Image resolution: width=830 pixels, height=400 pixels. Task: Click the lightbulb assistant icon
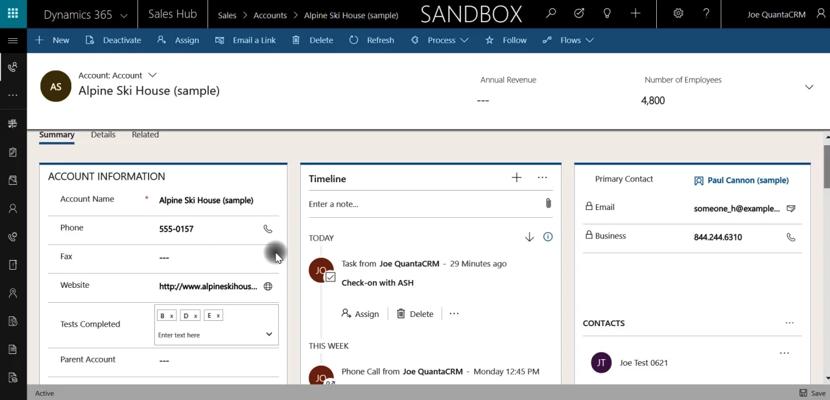[607, 14]
